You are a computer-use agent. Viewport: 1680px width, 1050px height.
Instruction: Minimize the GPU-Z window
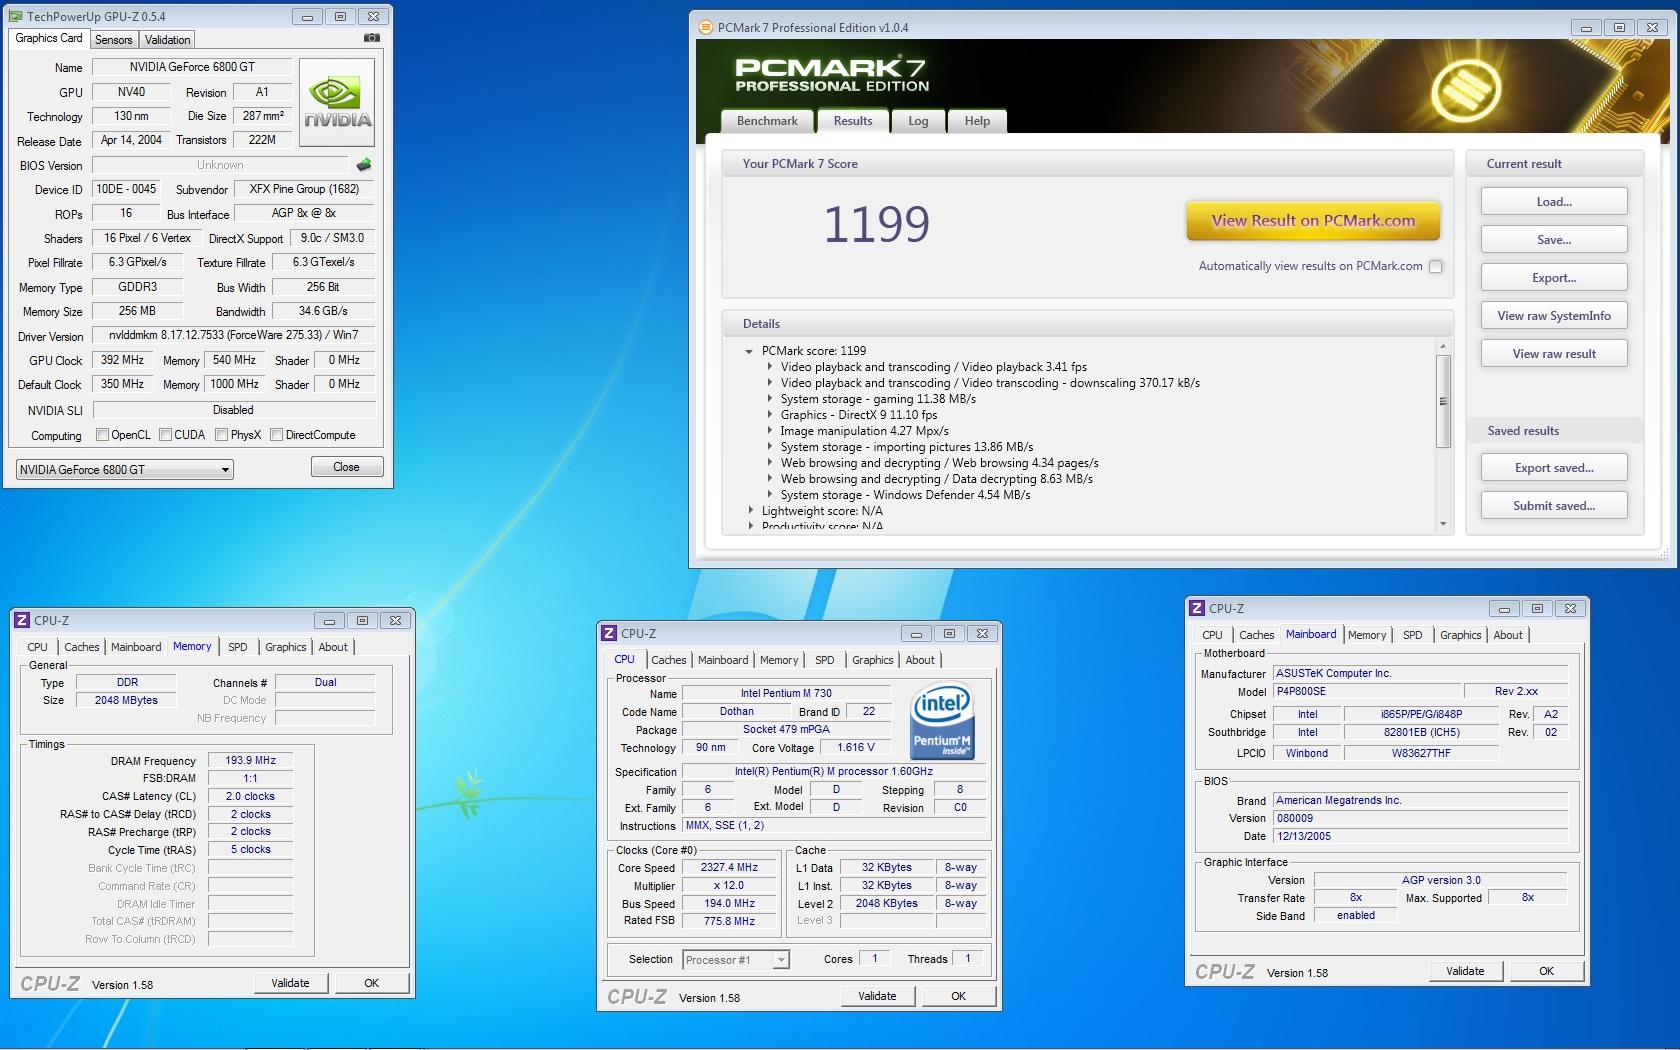pyautogui.click(x=307, y=17)
